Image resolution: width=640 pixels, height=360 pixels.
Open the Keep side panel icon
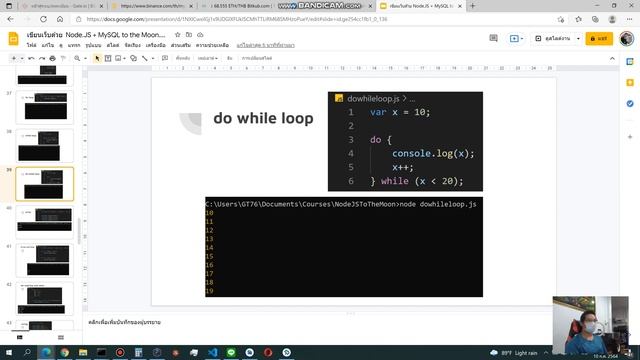[630, 83]
